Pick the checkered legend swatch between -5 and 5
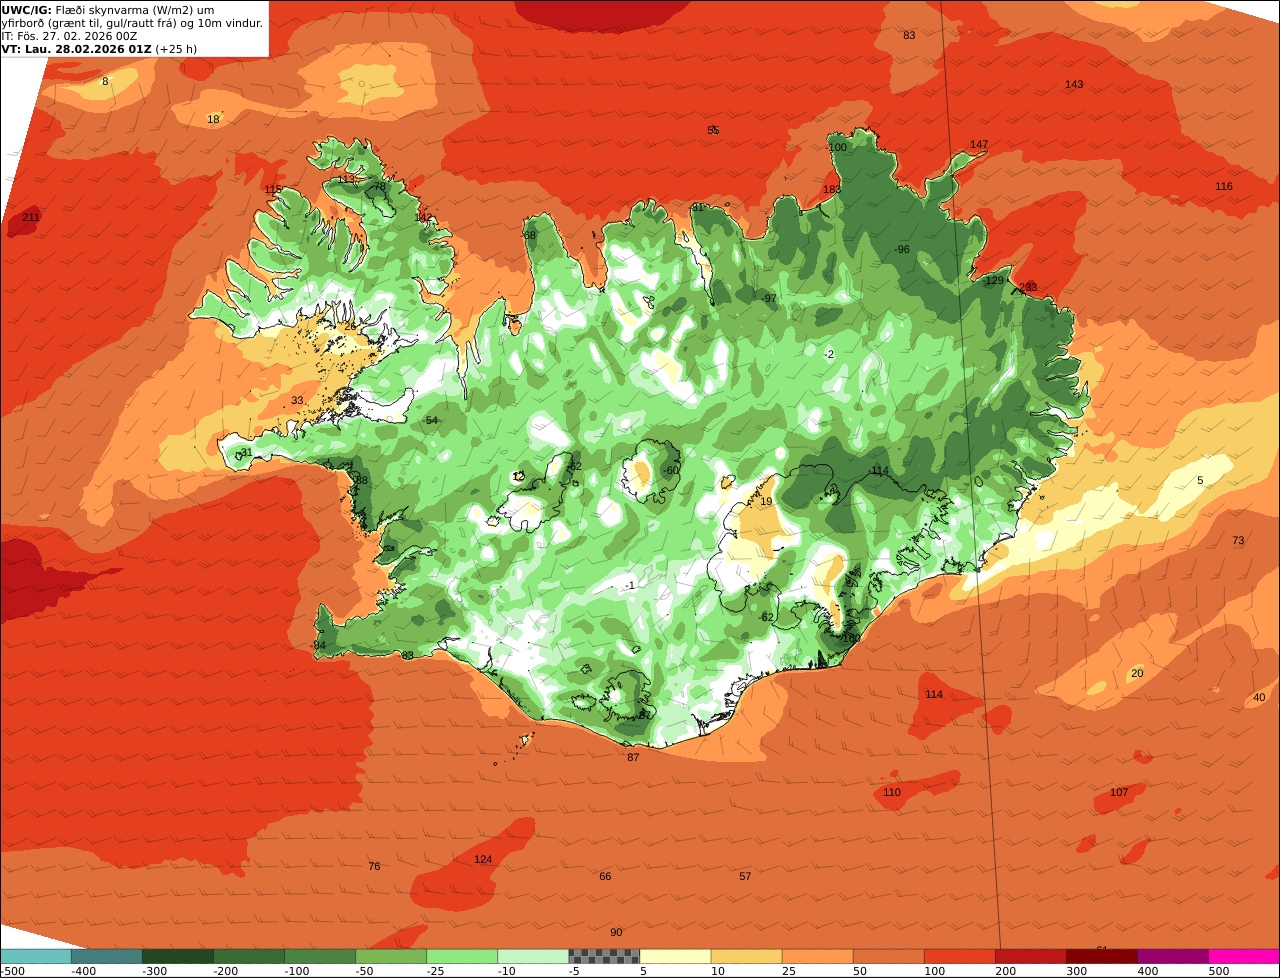 pyautogui.click(x=604, y=956)
